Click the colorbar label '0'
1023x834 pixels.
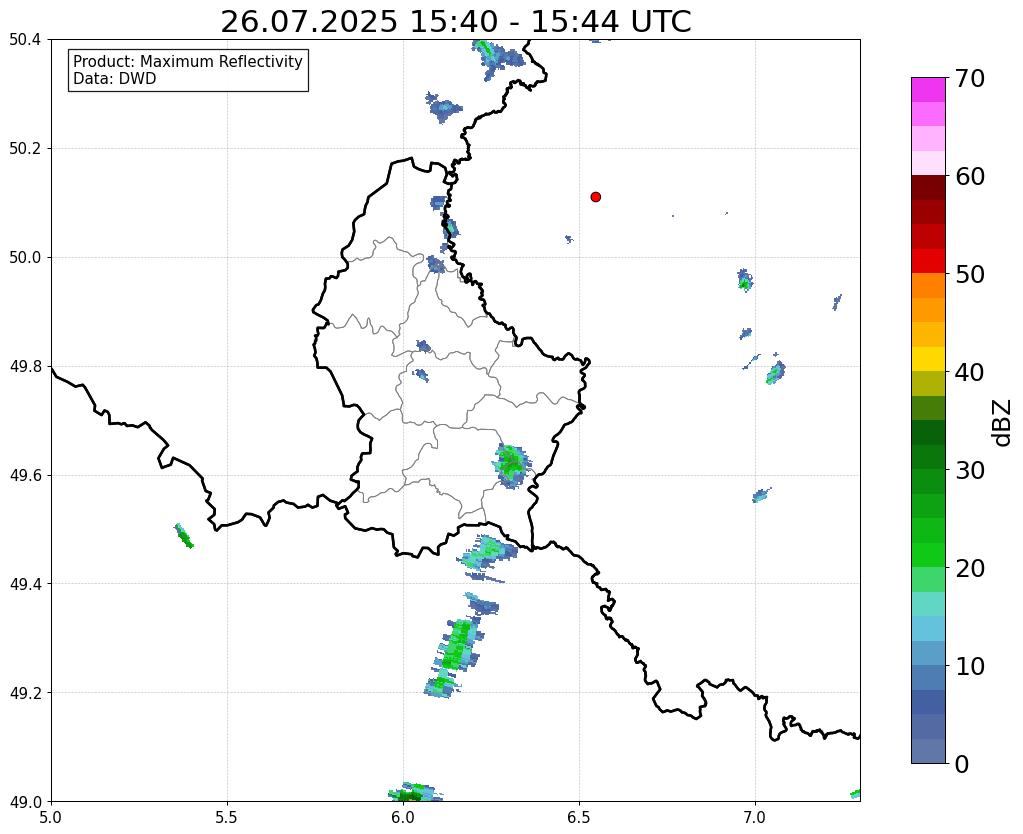962,764
